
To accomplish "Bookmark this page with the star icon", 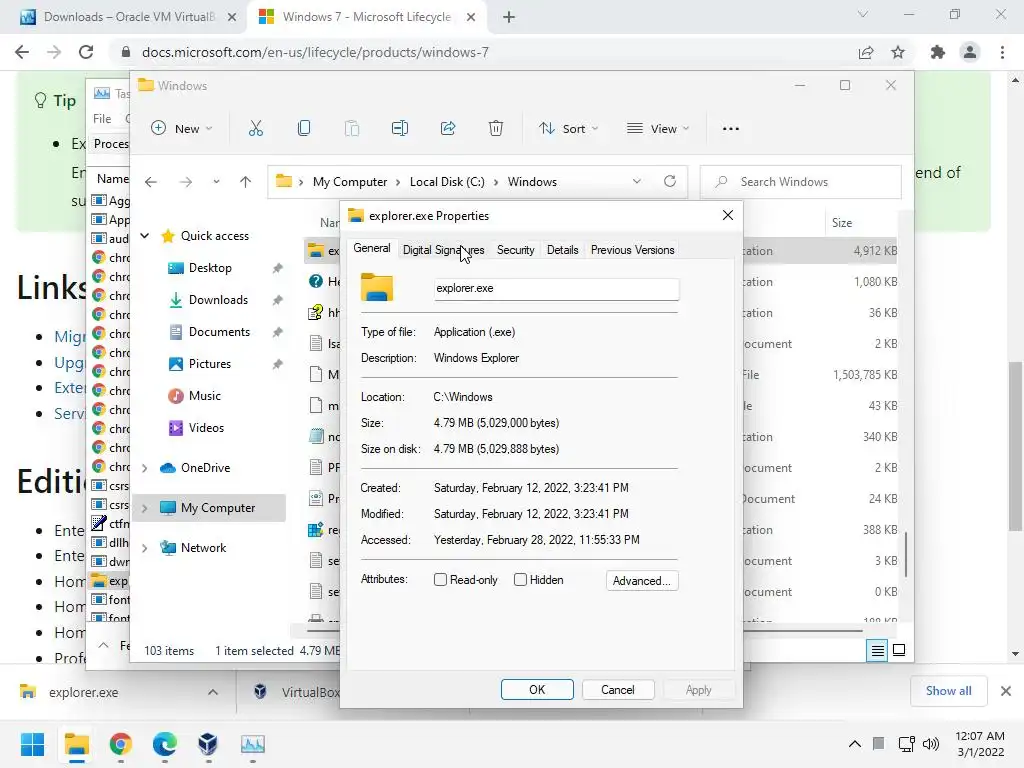I will point(898,52).
